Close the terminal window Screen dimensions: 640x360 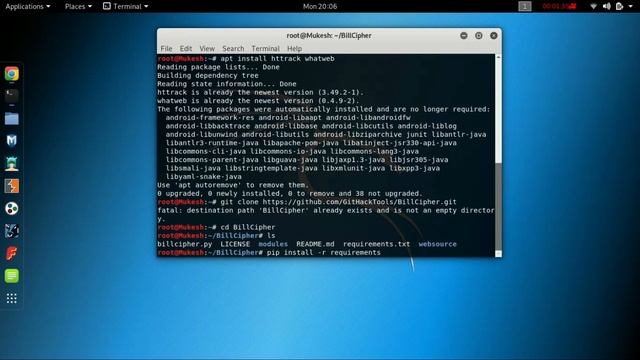[493, 36]
